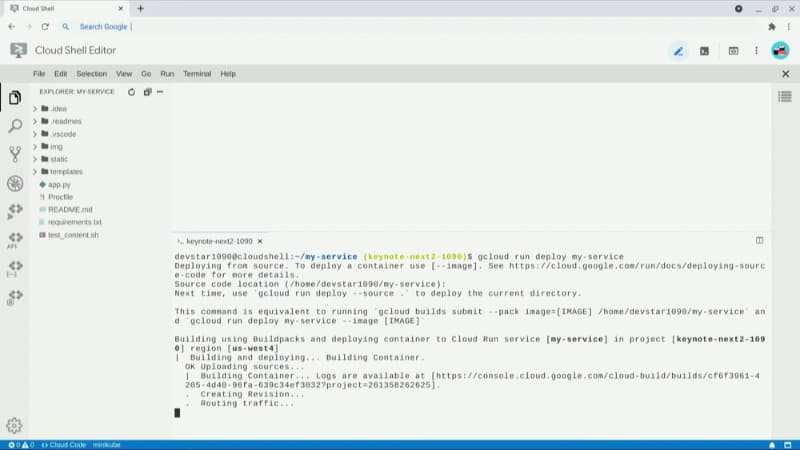The height and width of the screenshot is (450, 800).
Task: Click errors and warnings count in status bar
Action: tap(21, 445)
